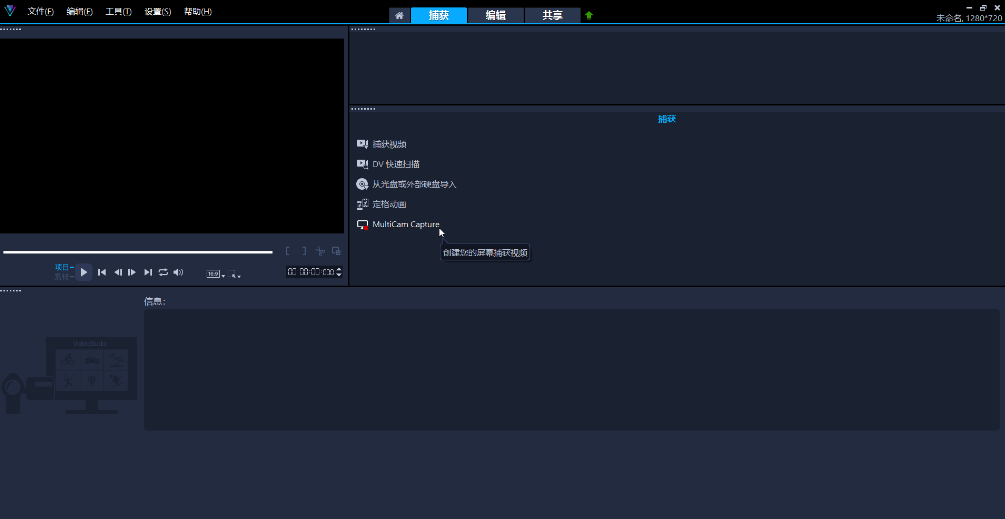Set the Mark-in bracket point
Image resolution: width=1005 pixels, height=519 pixels.
(288, 251)
